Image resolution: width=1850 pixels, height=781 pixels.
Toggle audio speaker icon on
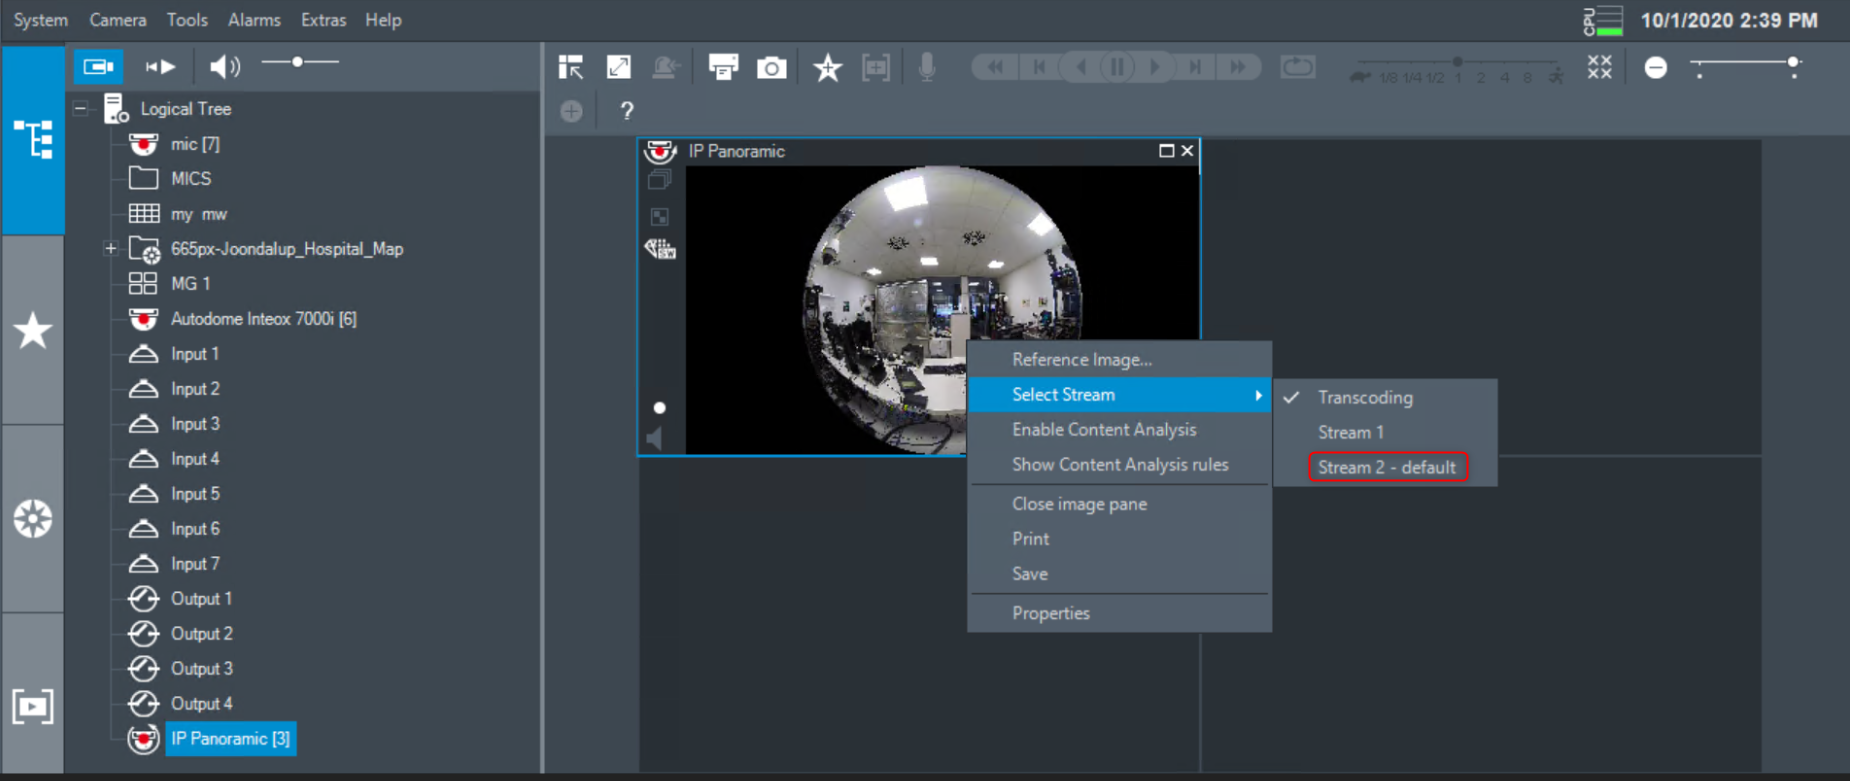click(224, 66)
